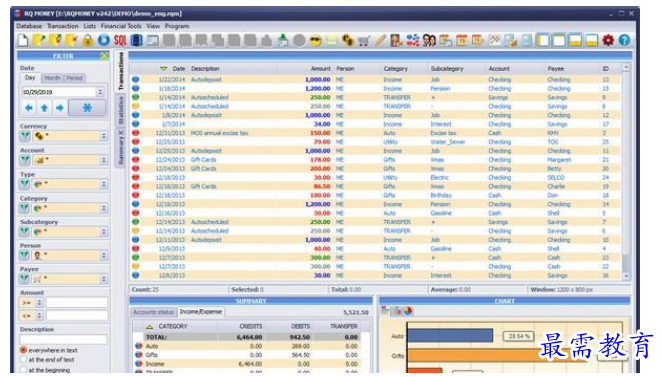Screen dimensions: 662x377
Task: Open the Payee filter dropdown
Action: click(103, 279)
